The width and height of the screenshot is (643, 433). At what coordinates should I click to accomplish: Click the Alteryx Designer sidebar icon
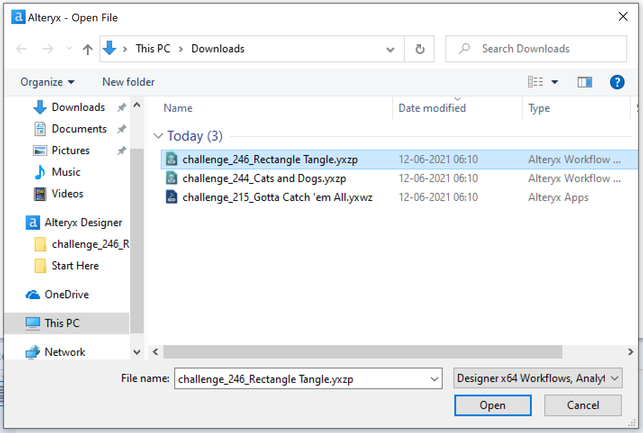[33, 222]
